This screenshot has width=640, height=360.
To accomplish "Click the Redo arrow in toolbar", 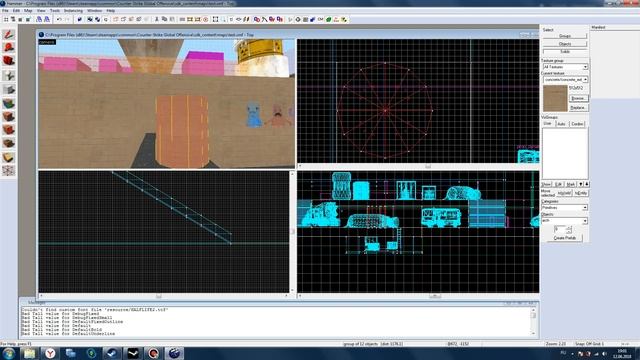I will 67,19.
